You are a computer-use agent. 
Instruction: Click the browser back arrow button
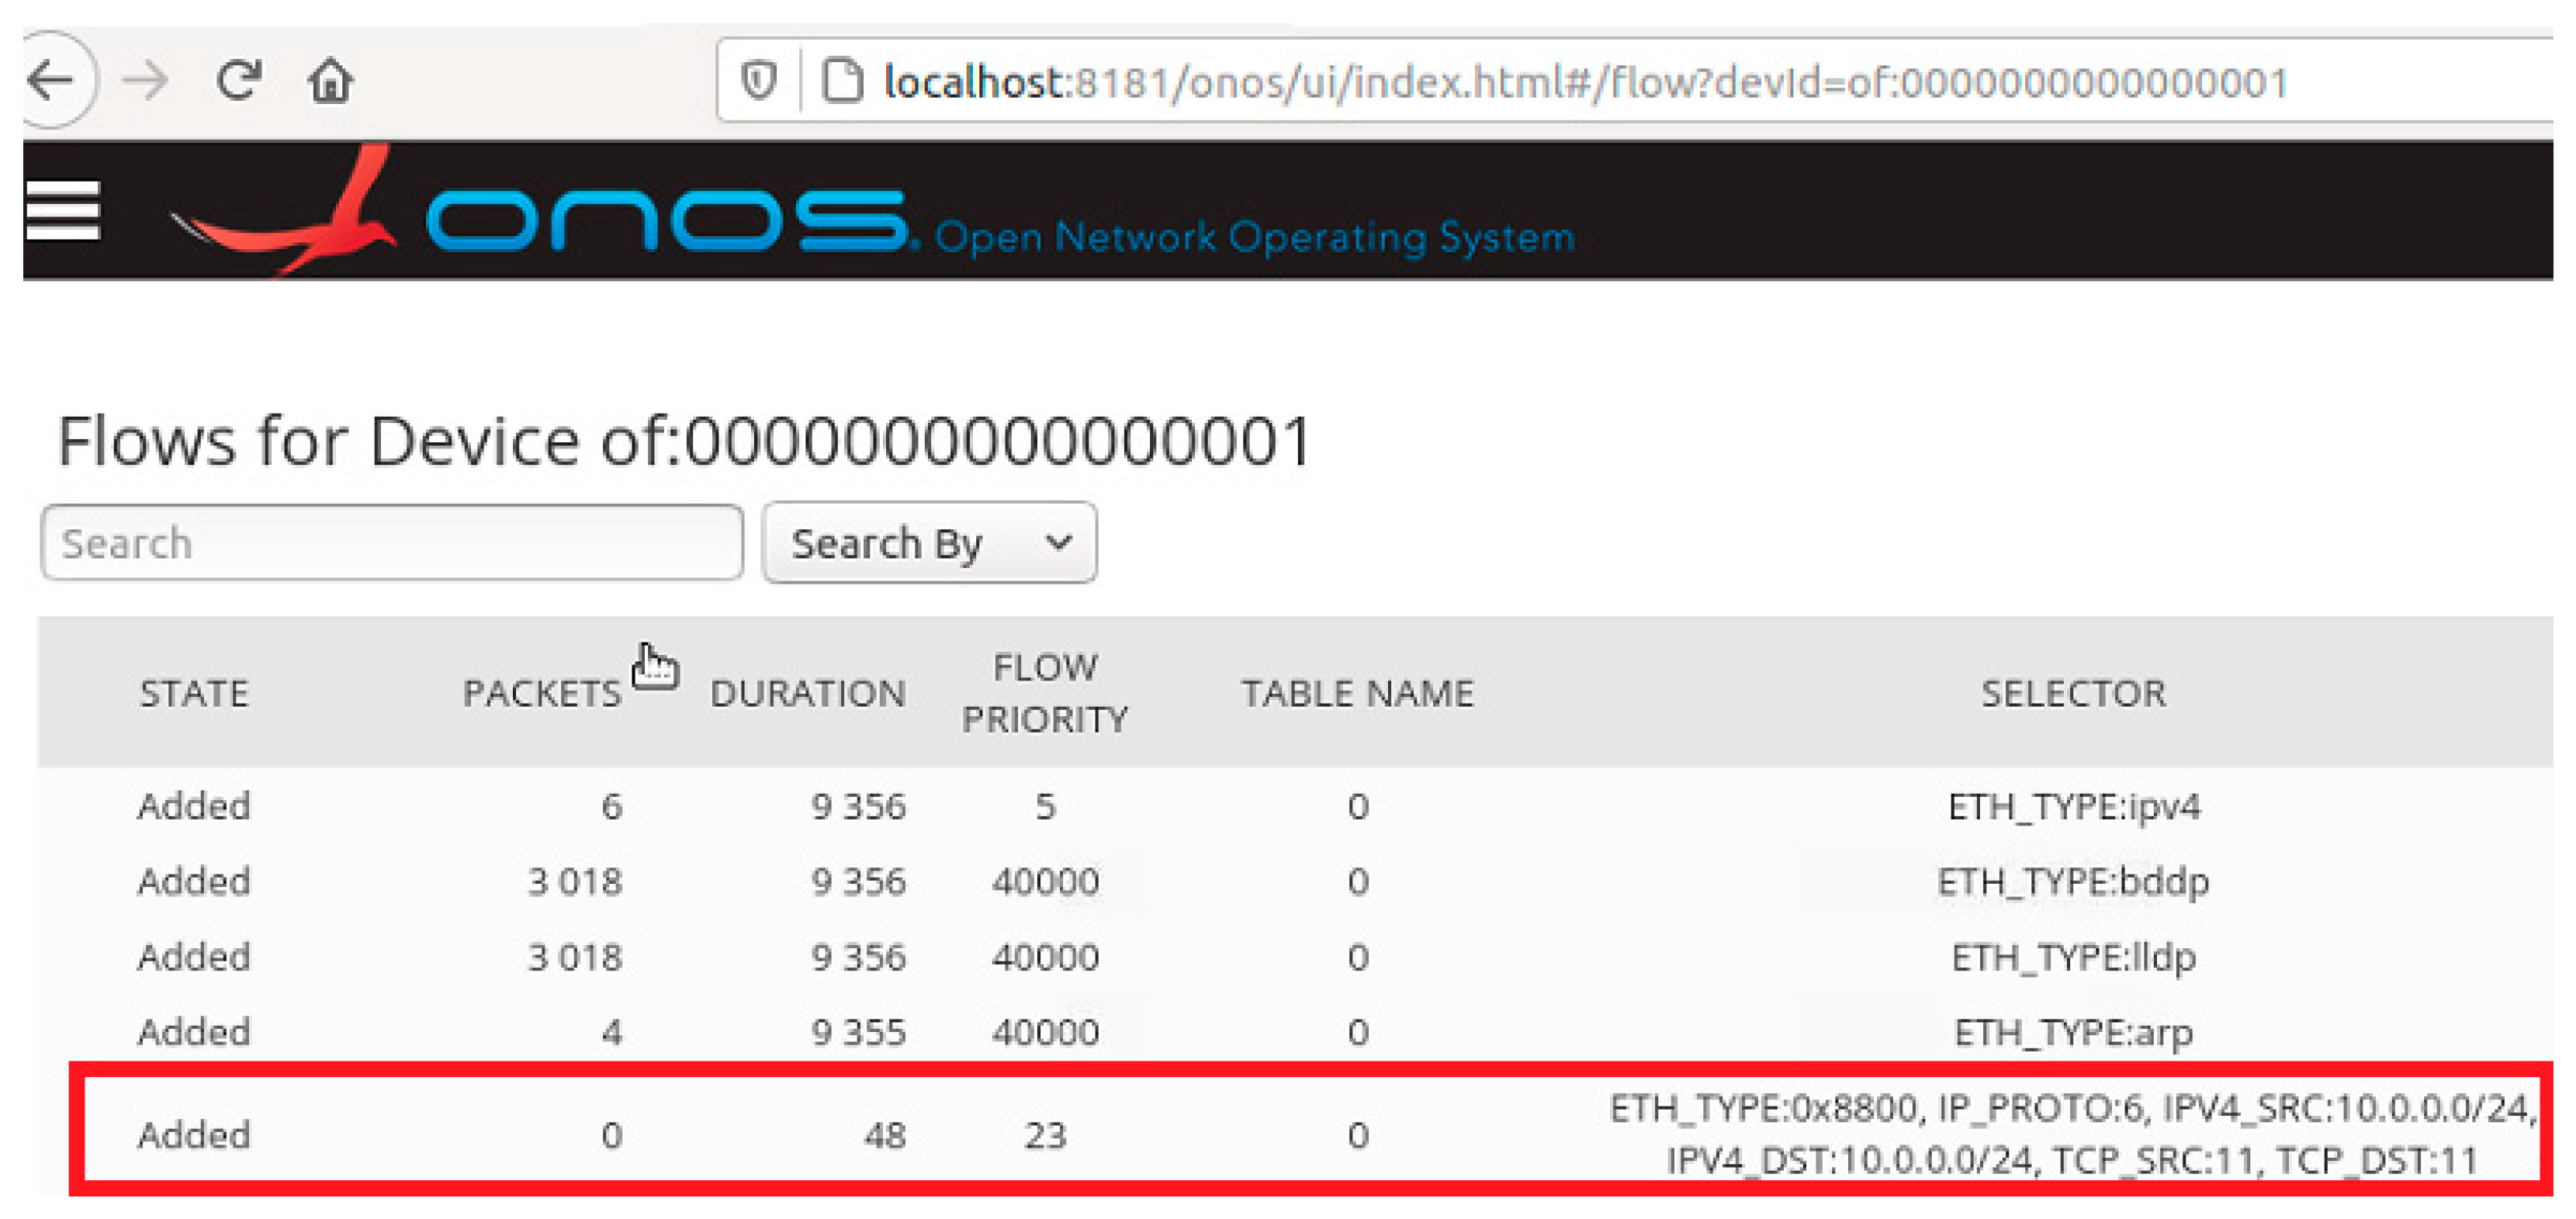click(x=52, y=80)
